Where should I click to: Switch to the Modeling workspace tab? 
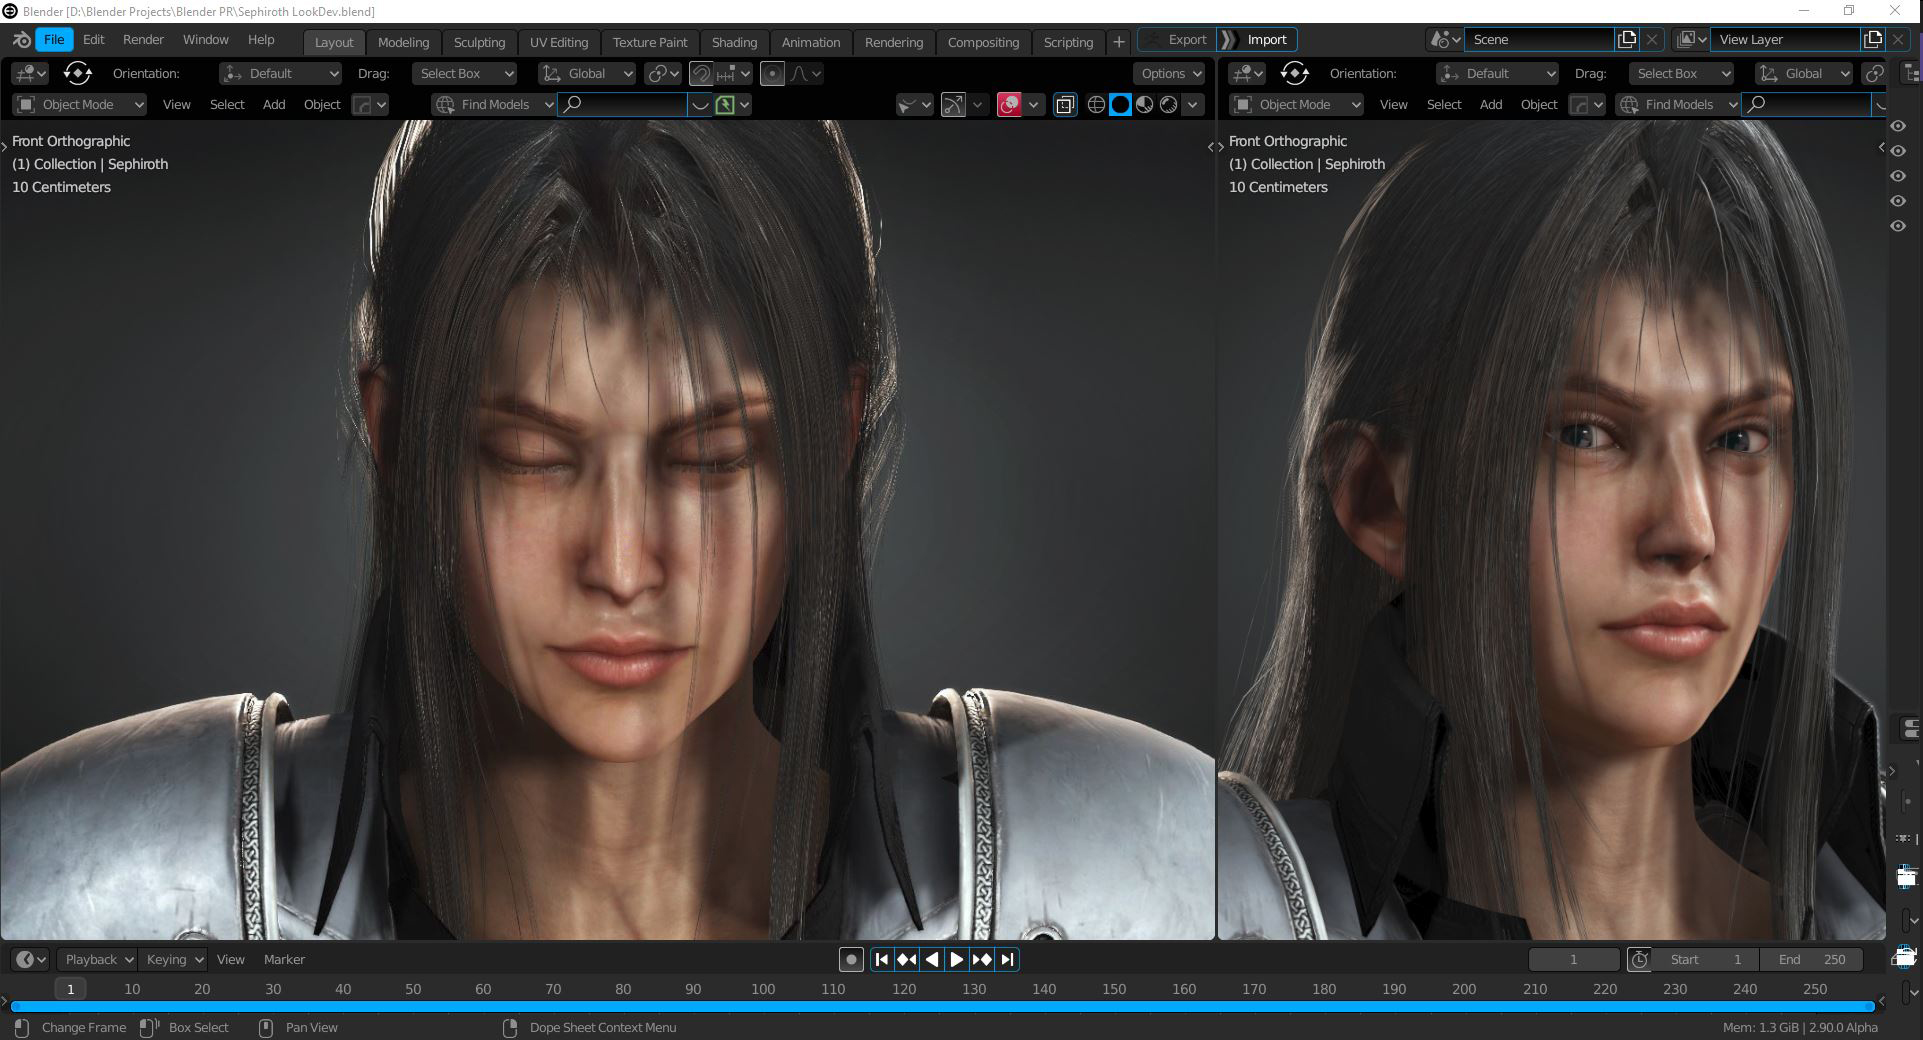403,42
